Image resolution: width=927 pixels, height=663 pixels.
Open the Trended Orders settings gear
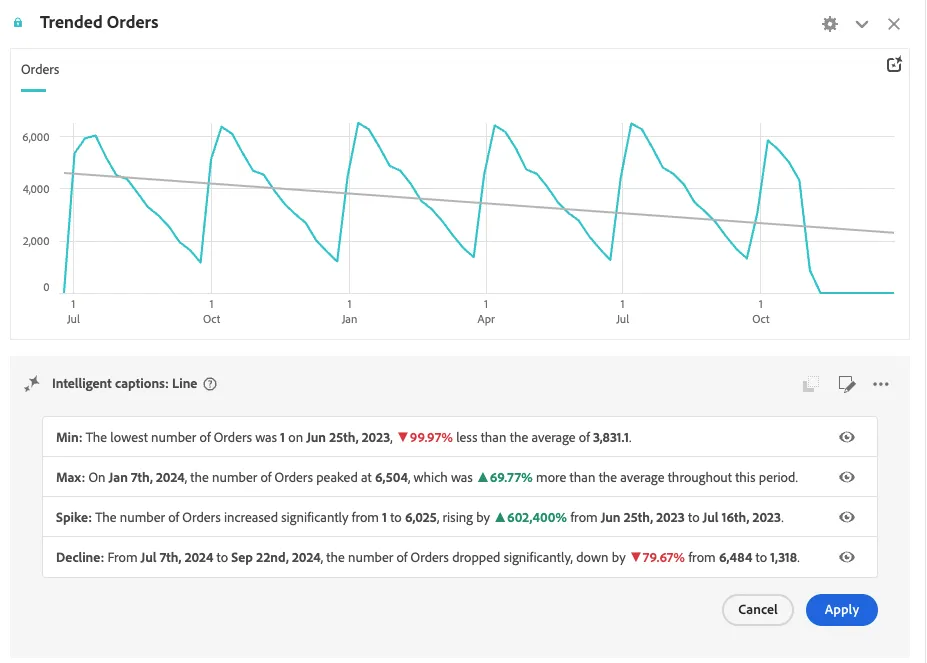point(830,24)
